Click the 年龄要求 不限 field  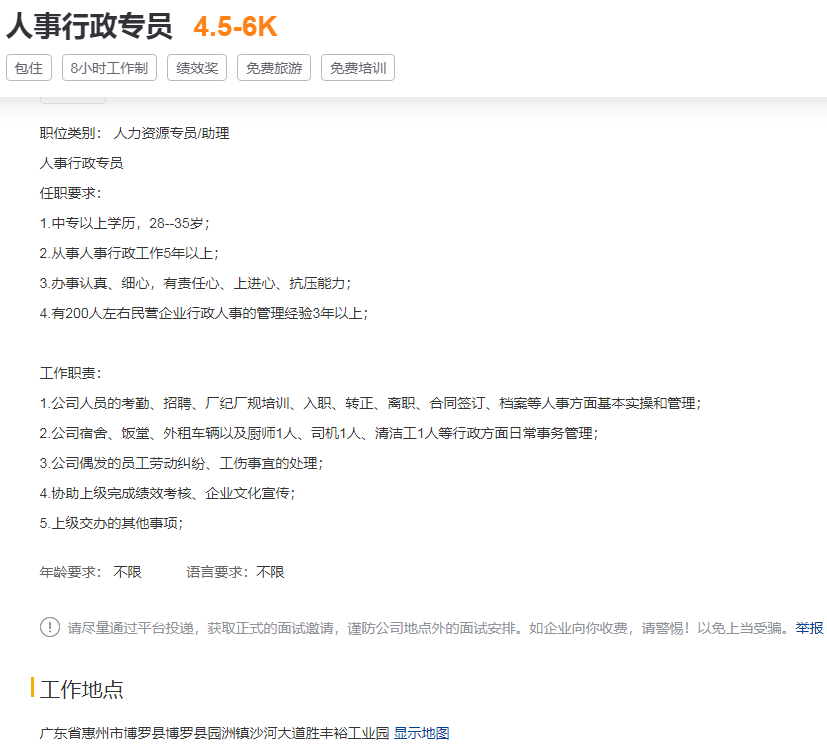click(91, 572)
